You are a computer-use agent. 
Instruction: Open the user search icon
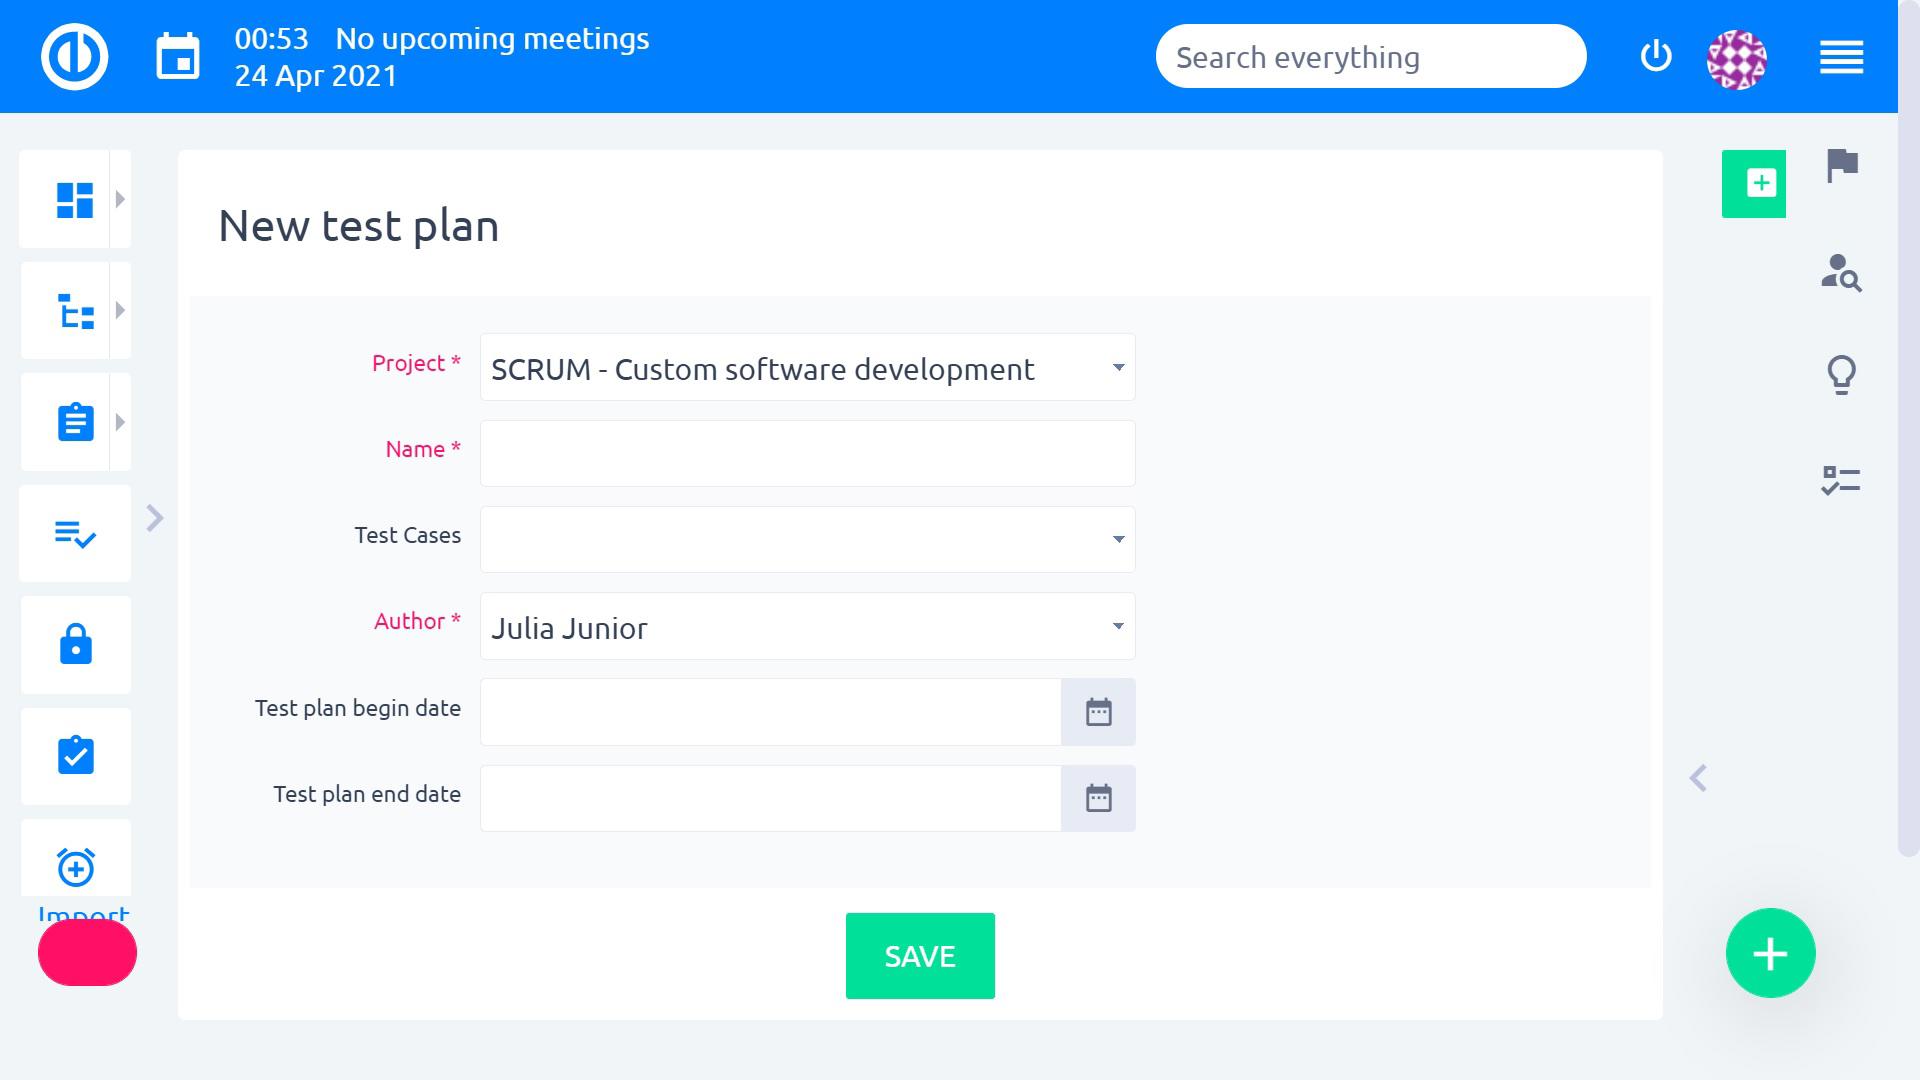coord(1841,272)
